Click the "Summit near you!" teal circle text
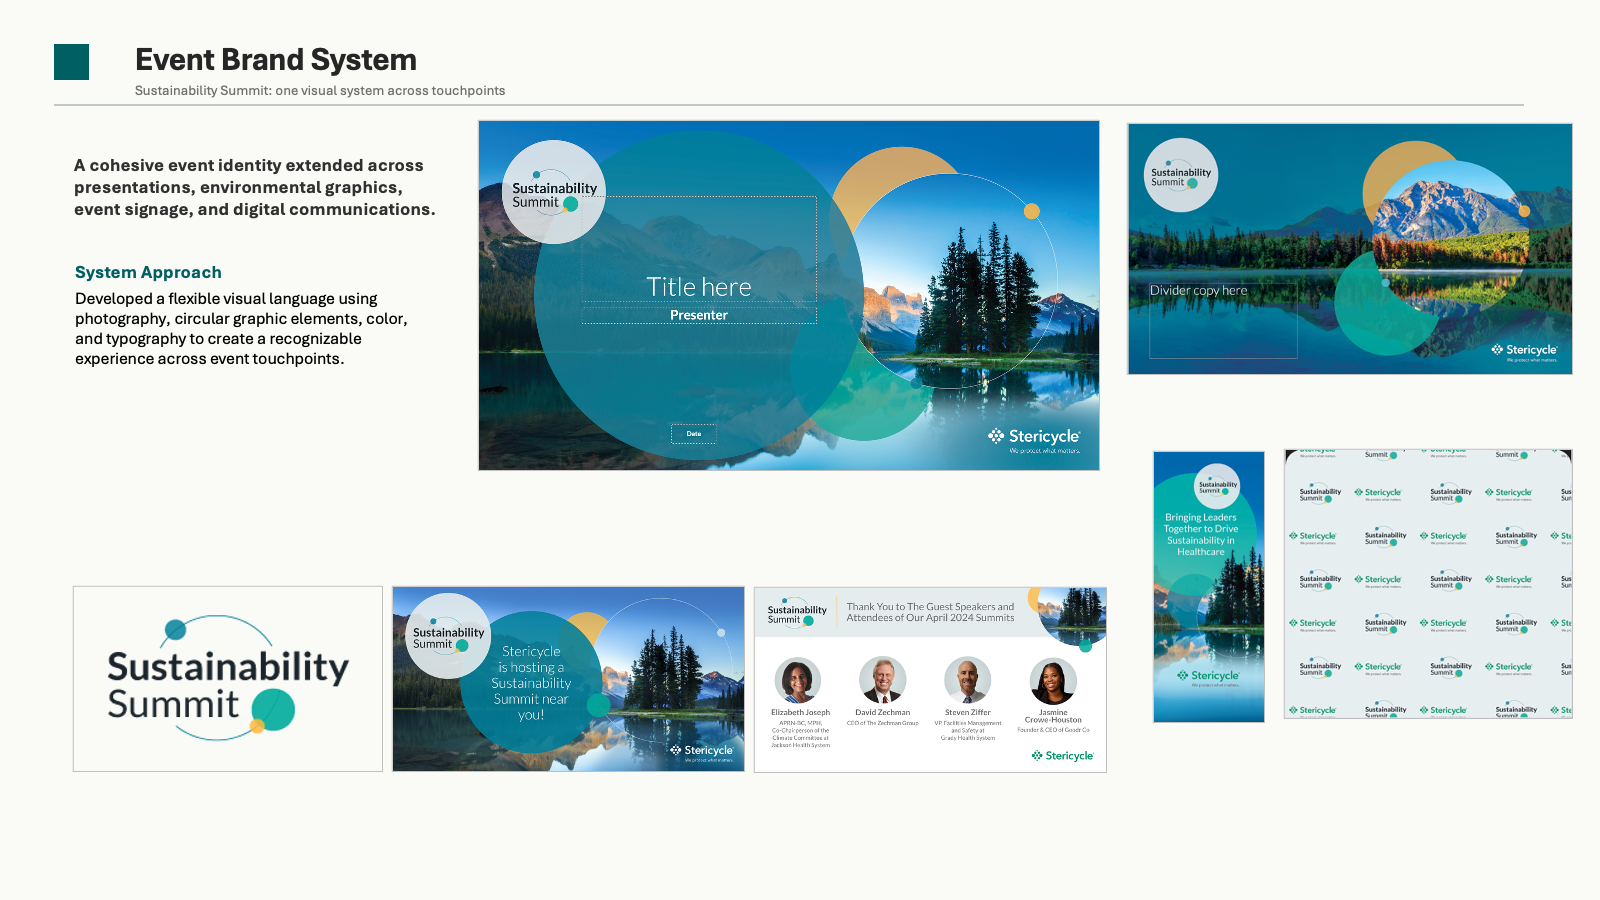Image resolution: width=1600 pixels, height=900 pixels. tap(531, 683)
